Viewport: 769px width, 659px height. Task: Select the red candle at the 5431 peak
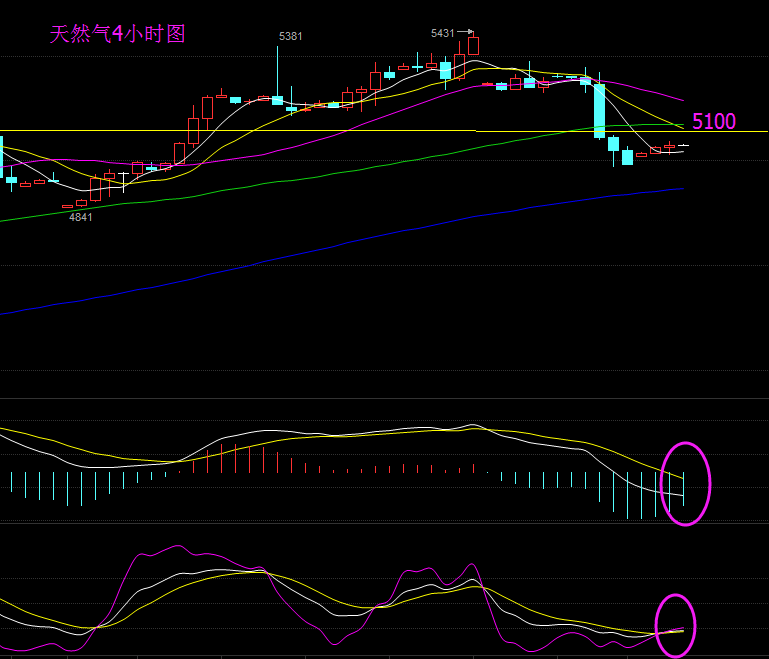pos(473,46)
